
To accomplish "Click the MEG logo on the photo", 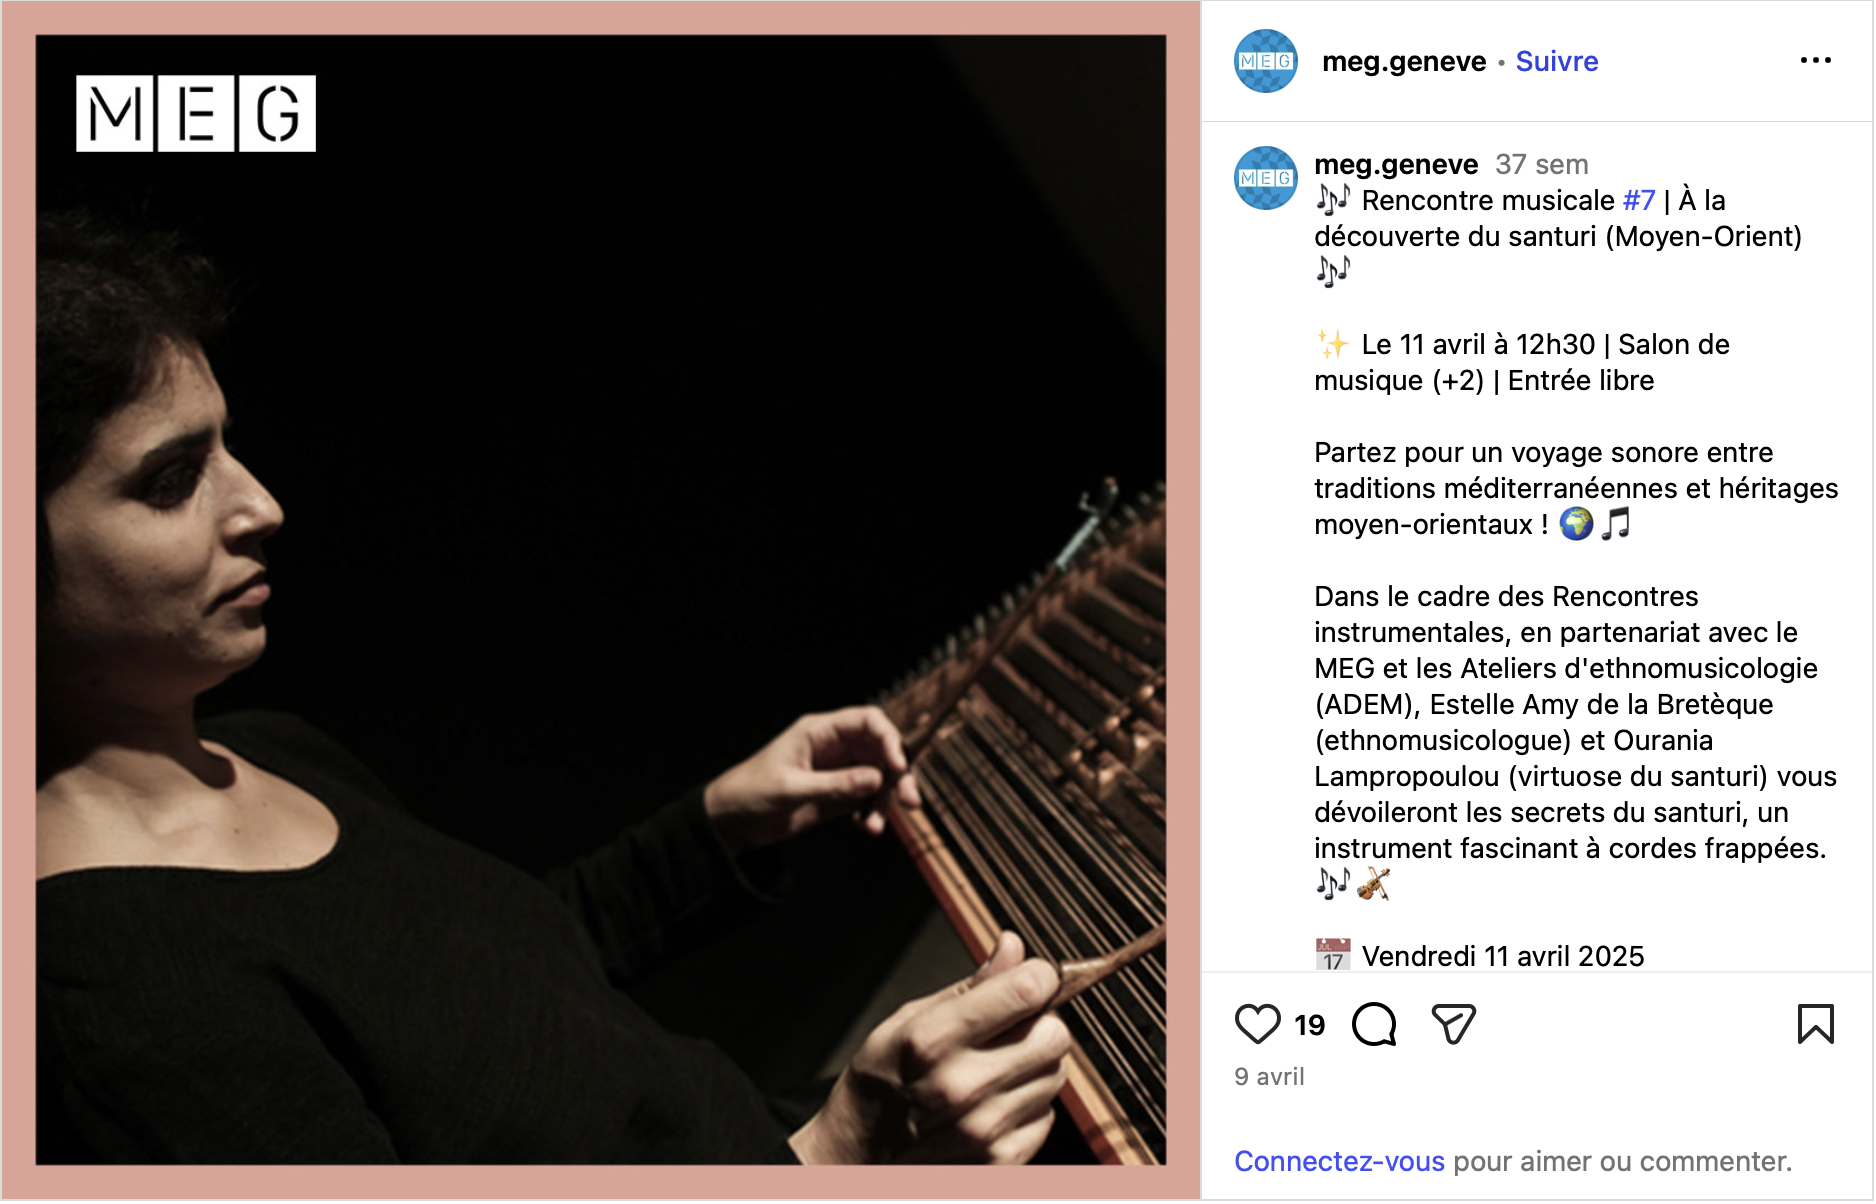I will 196,113.
